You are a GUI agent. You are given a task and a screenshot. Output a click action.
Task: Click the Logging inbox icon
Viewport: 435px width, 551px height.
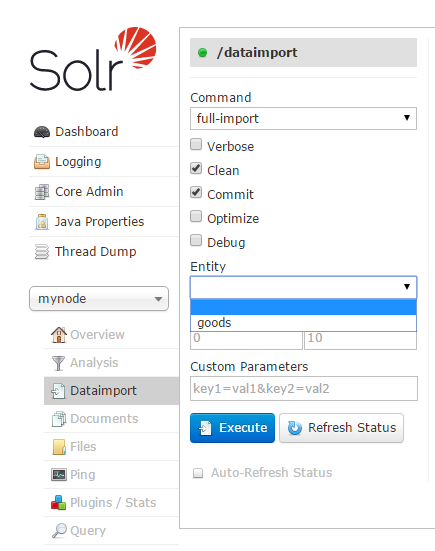[x=42, y=162]
